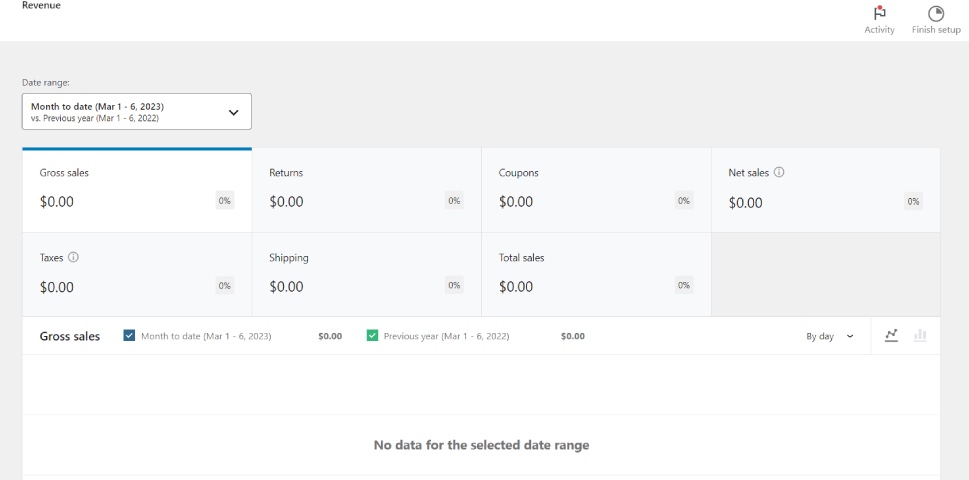969x480 pixels.
Task: Uncheck Previous year legend checkbox
Action: point(372,336)
